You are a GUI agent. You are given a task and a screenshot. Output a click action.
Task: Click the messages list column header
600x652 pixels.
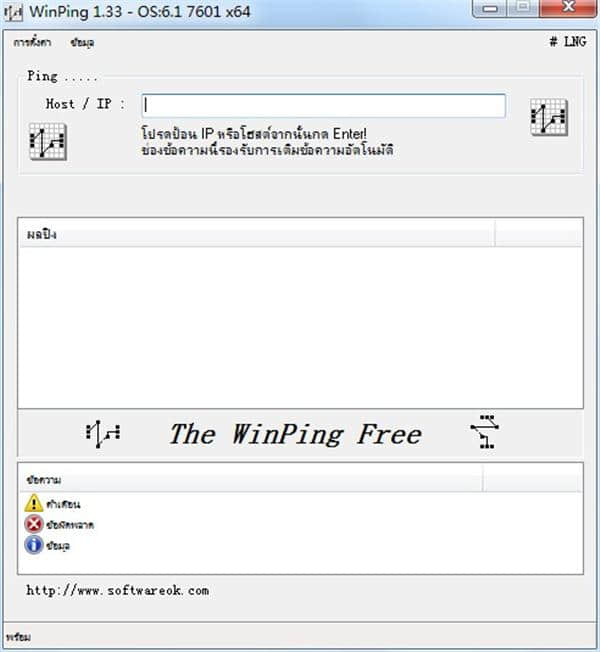[251, 479]
